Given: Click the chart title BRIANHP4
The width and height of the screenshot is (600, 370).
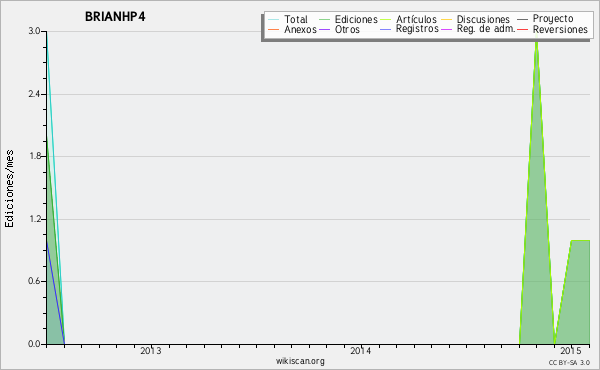Looking at the screenshot, I should [115, 17].
